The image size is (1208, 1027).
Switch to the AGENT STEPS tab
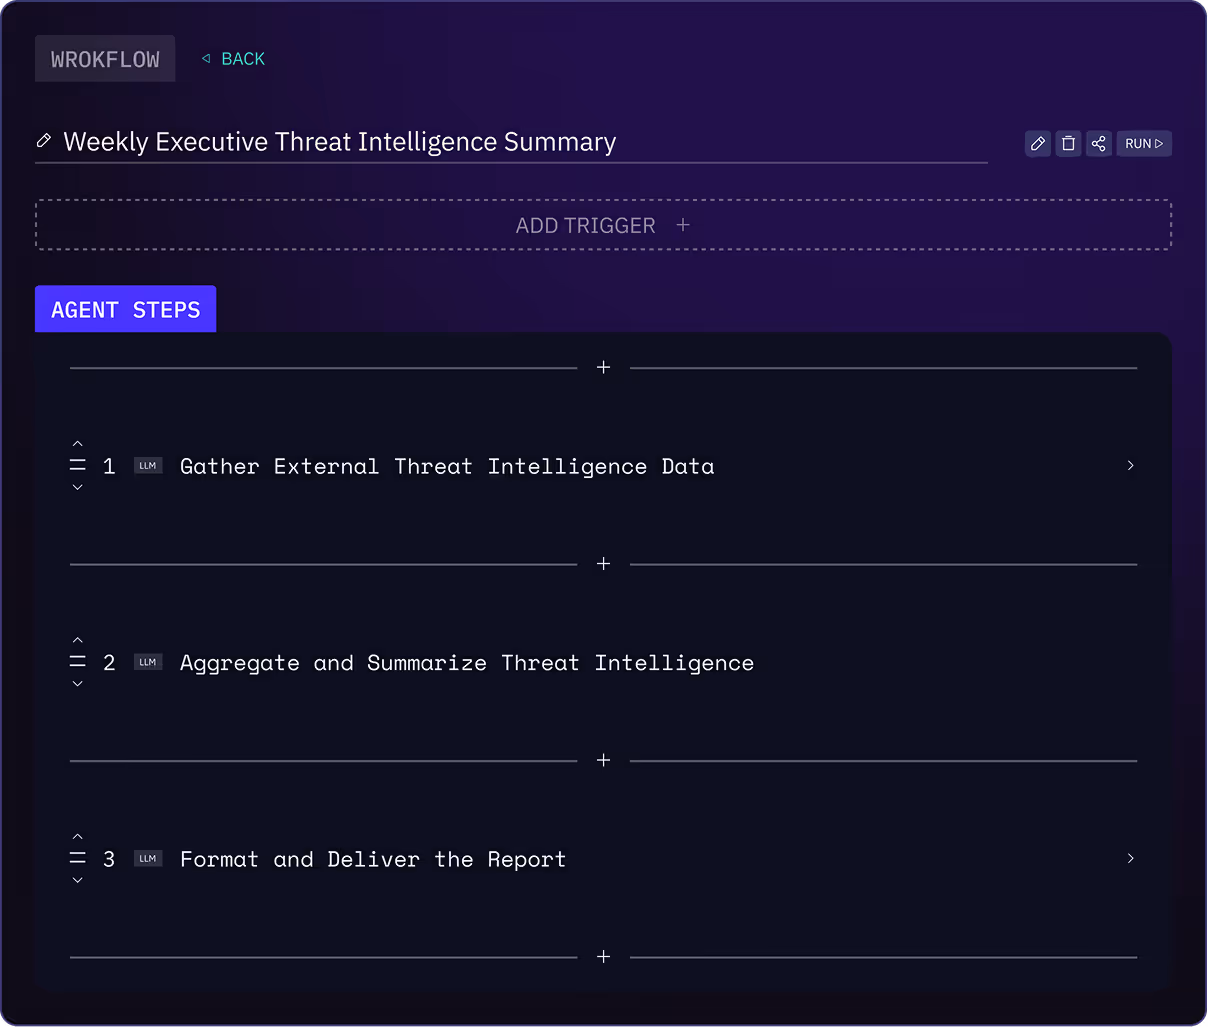(125, 309)
